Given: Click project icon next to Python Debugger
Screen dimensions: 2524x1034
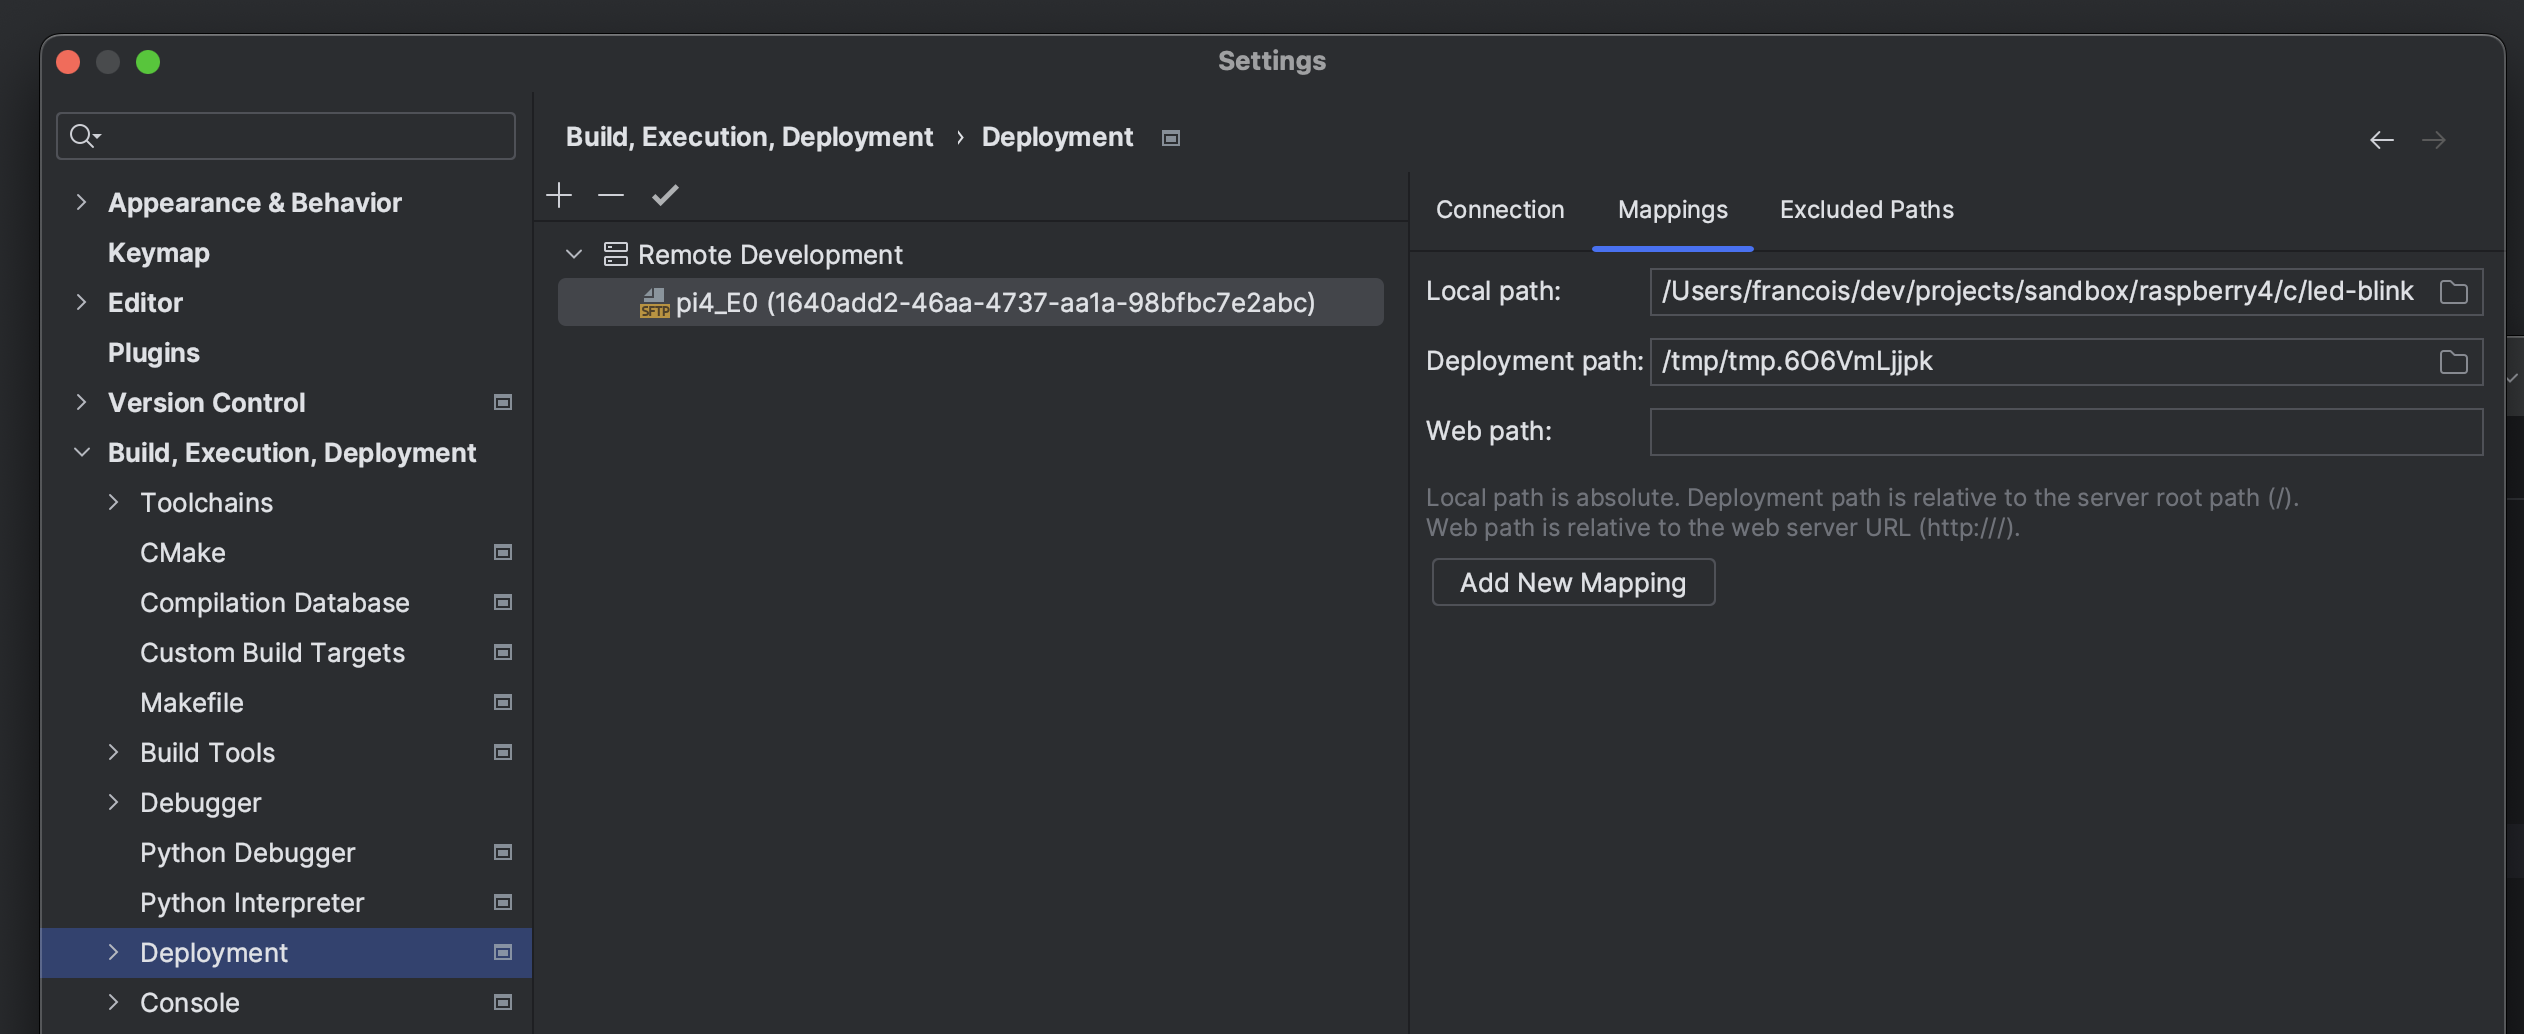Looking at the screenshot, I should pos(503,852).
